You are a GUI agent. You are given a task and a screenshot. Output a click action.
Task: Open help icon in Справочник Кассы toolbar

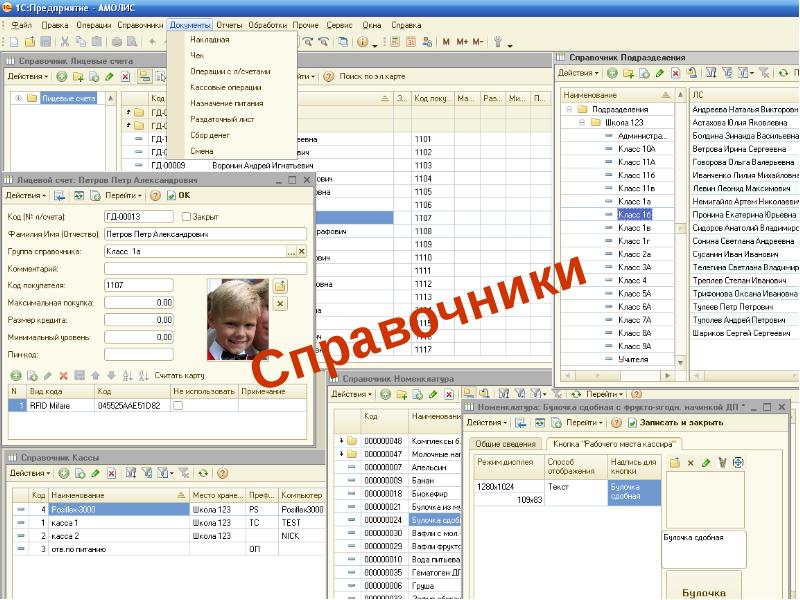coord(222,473)
